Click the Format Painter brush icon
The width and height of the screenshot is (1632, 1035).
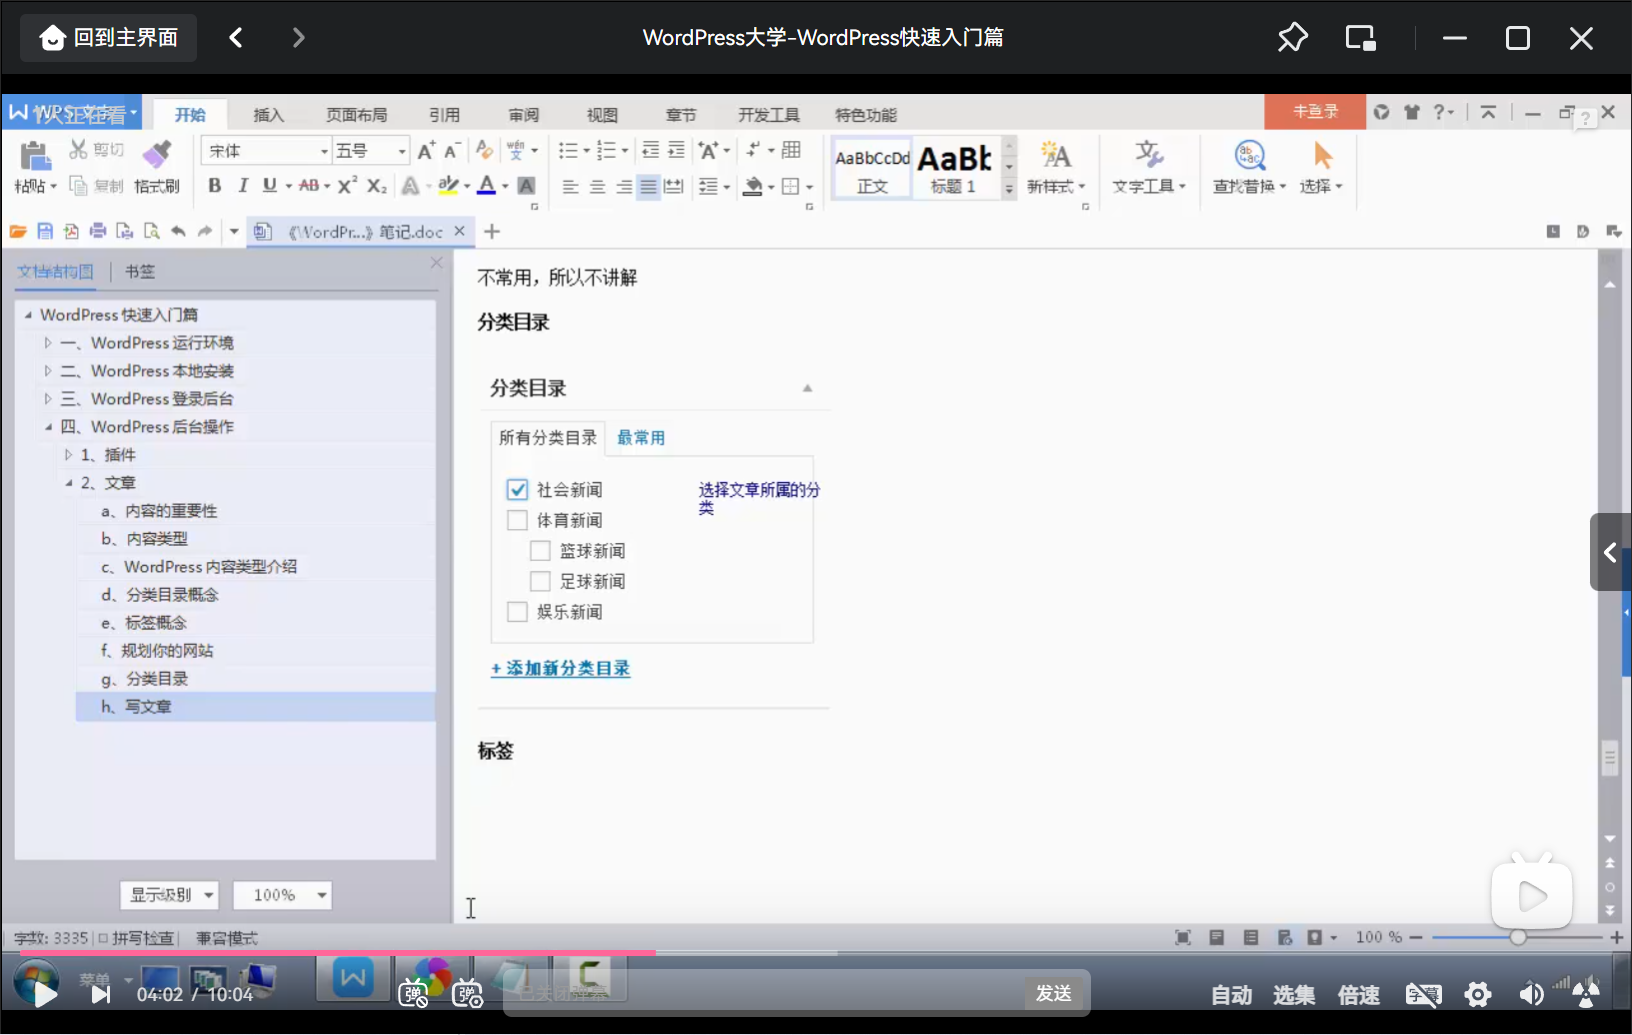(x=157, y=154)
